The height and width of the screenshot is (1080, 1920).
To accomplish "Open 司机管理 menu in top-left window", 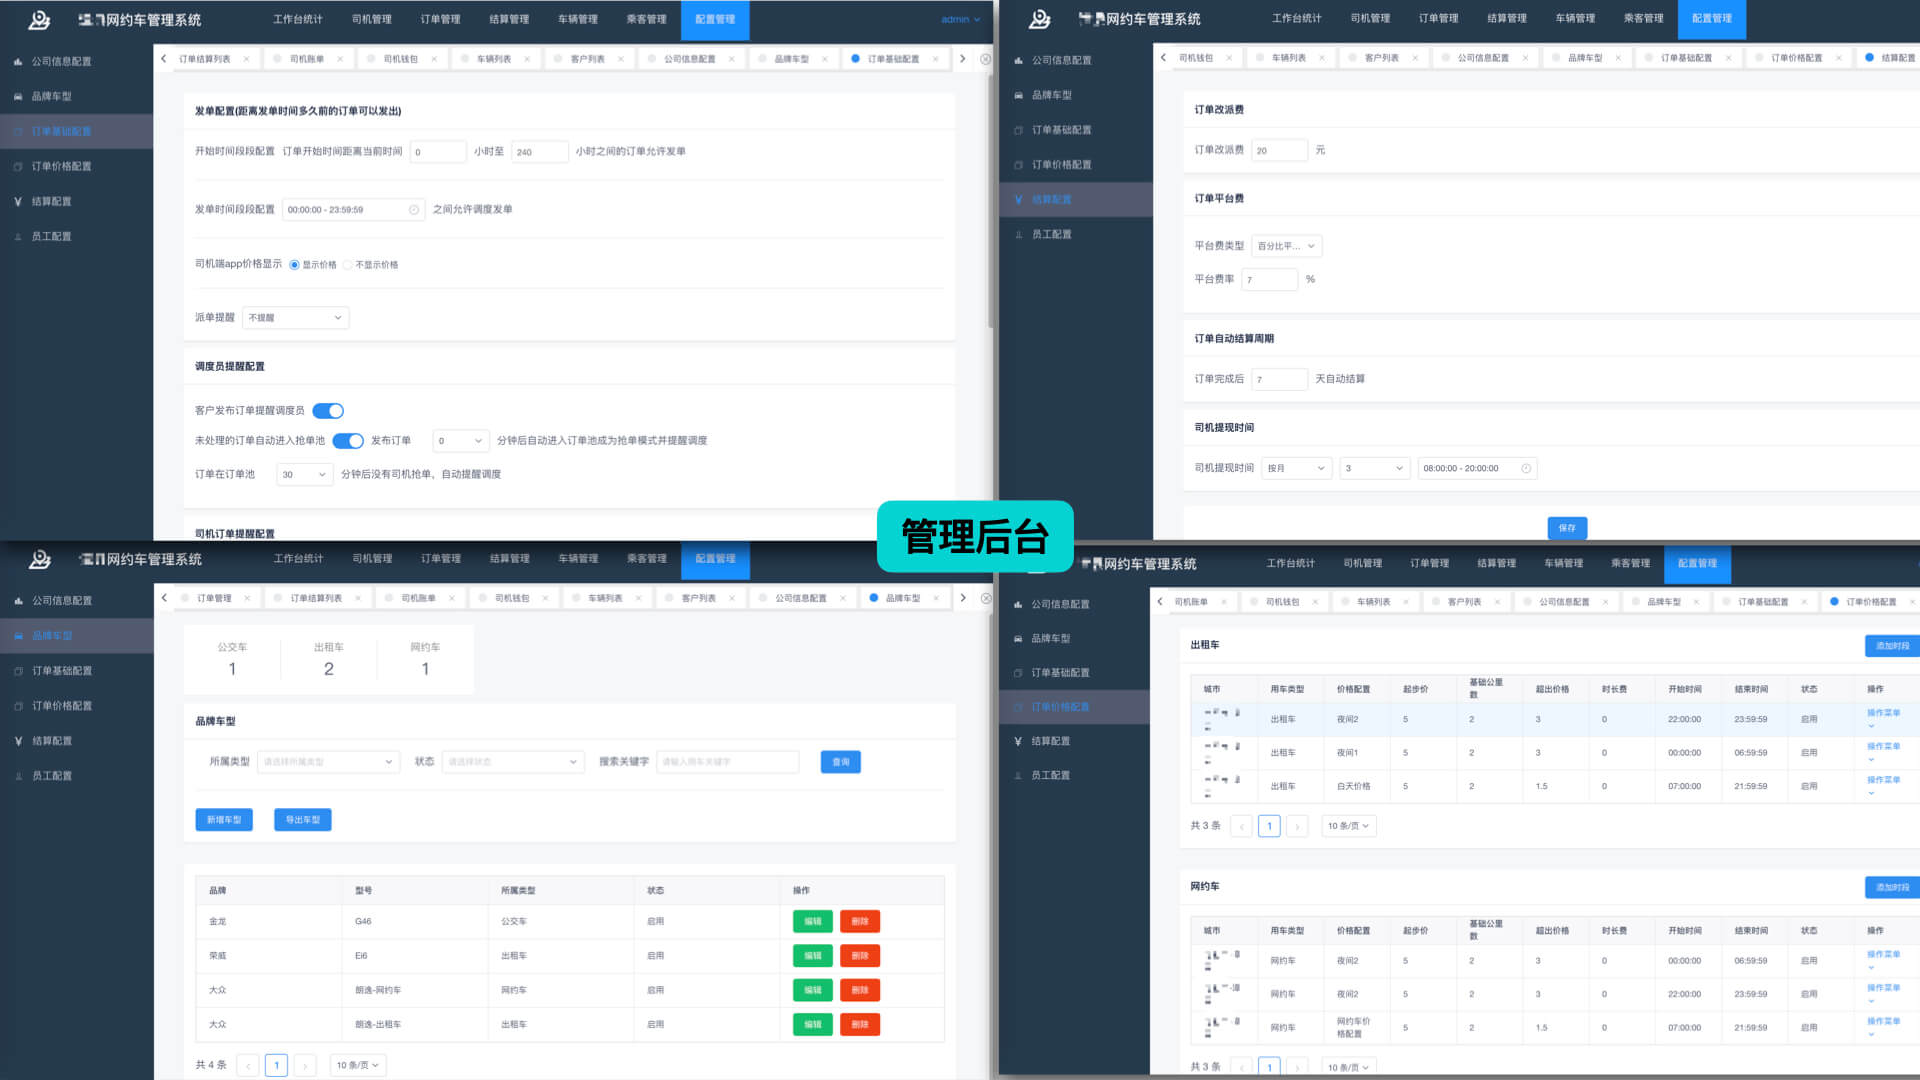I will tap(372, 19).
